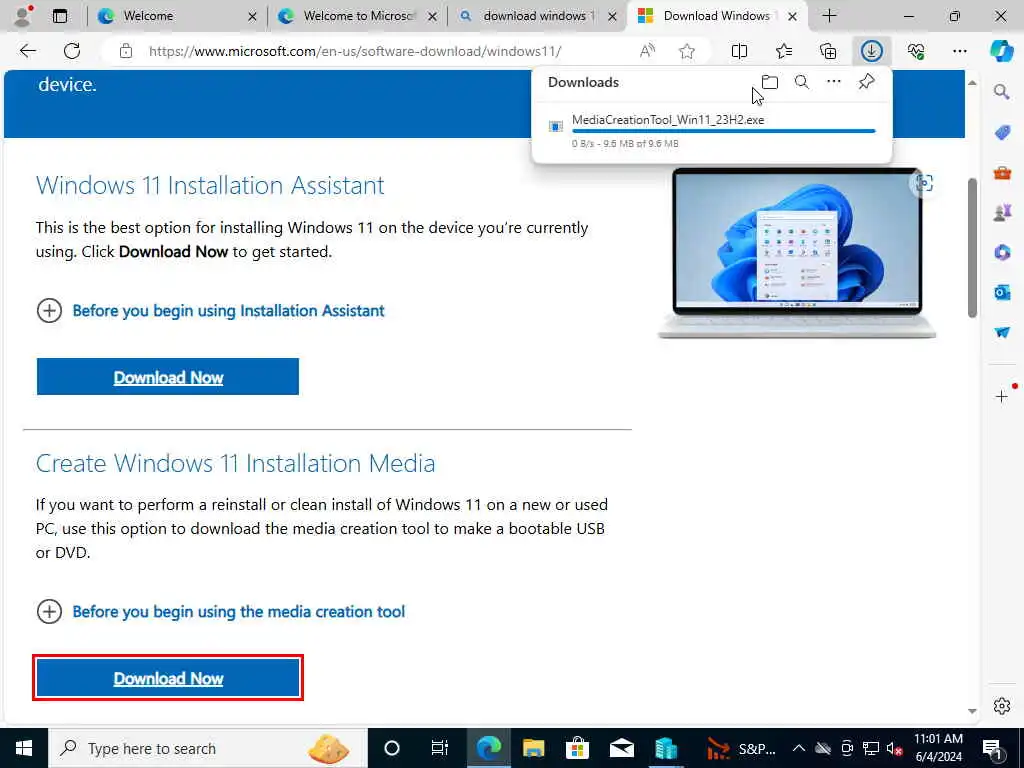Open Copilot sidebar icon
This screenshot has width=1024, height=768.
pyautogui.click(x=1002, y=51)
